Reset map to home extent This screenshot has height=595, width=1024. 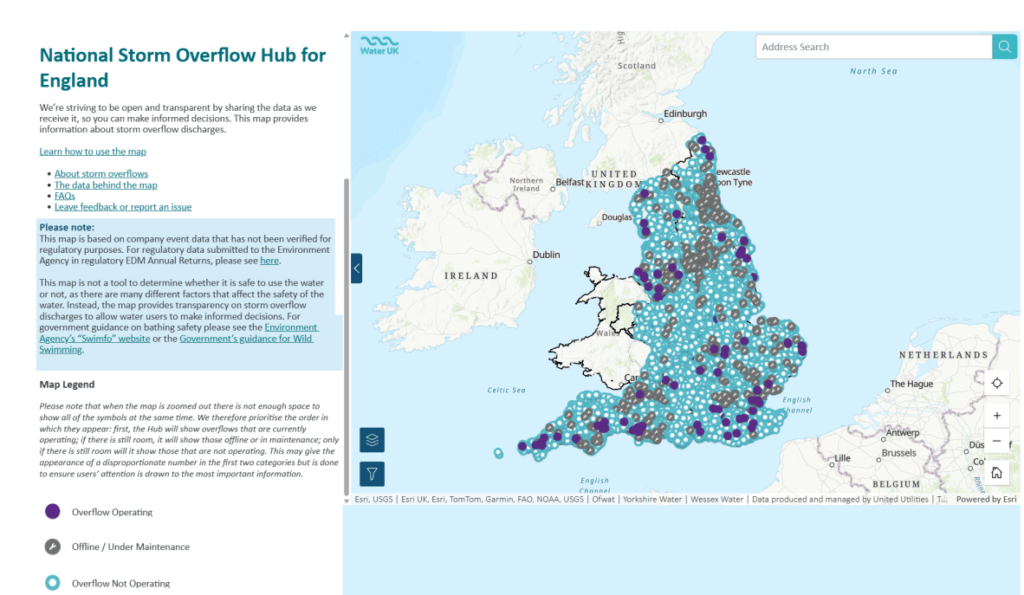click(x=997, y=472)
